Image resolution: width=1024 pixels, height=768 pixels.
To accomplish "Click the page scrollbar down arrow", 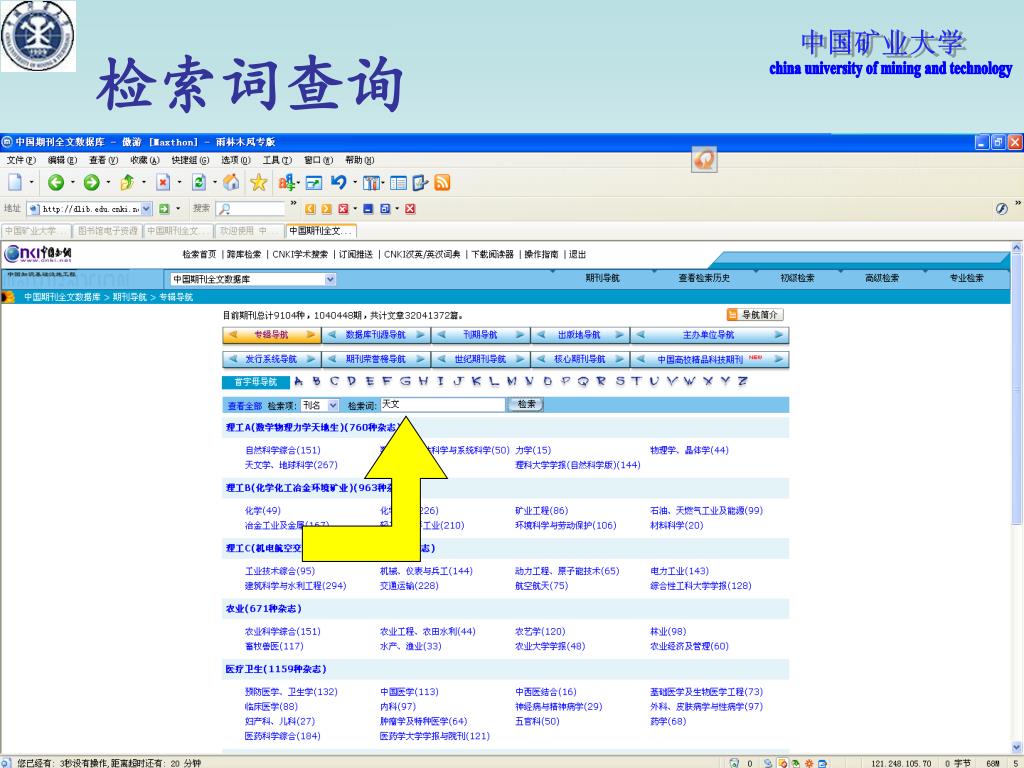I will [x=1017, y=746].
